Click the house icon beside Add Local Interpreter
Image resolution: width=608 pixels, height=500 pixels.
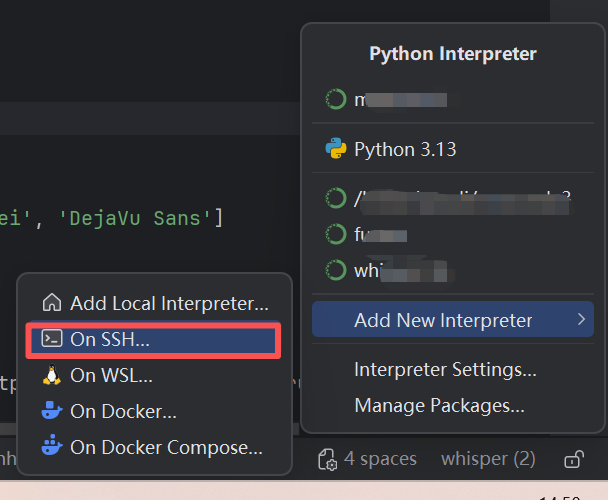tap(52, 303)
